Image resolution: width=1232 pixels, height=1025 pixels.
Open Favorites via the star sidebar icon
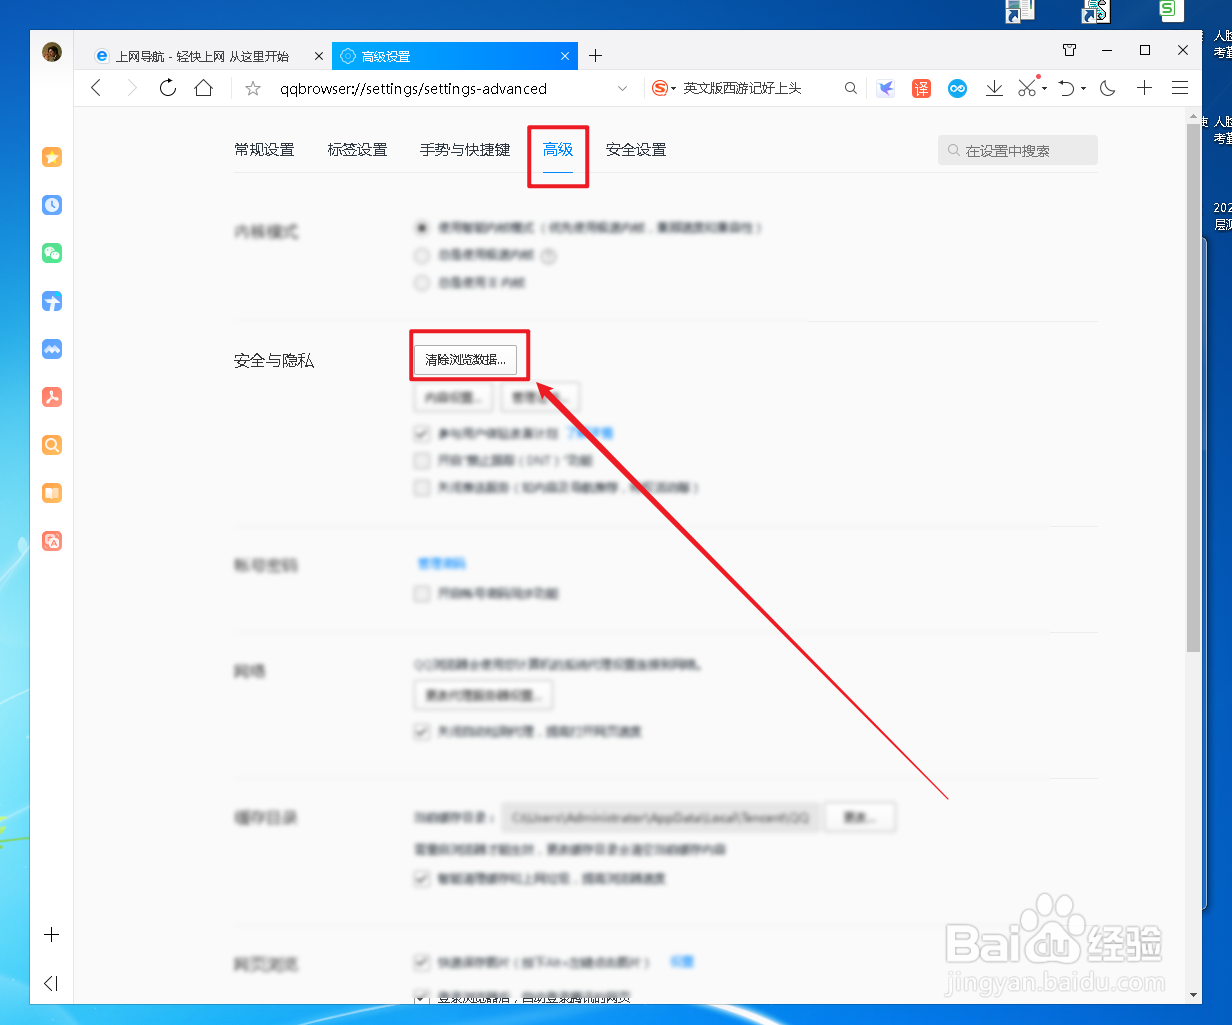51,157
